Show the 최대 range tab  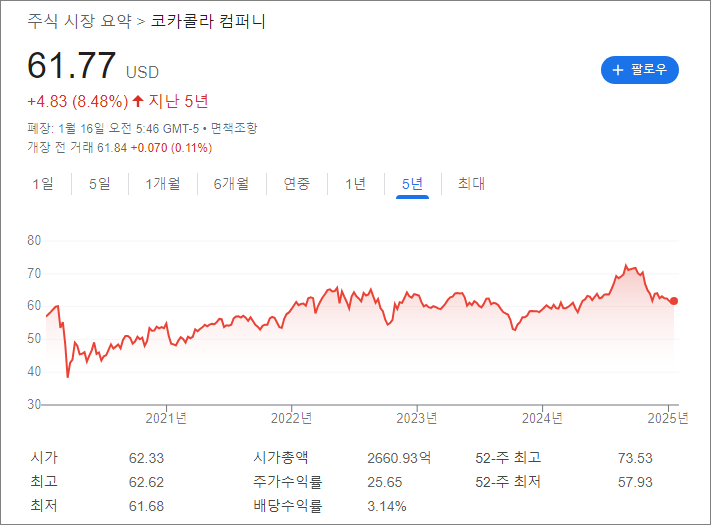pyautogui.click(x=471, y=184)
